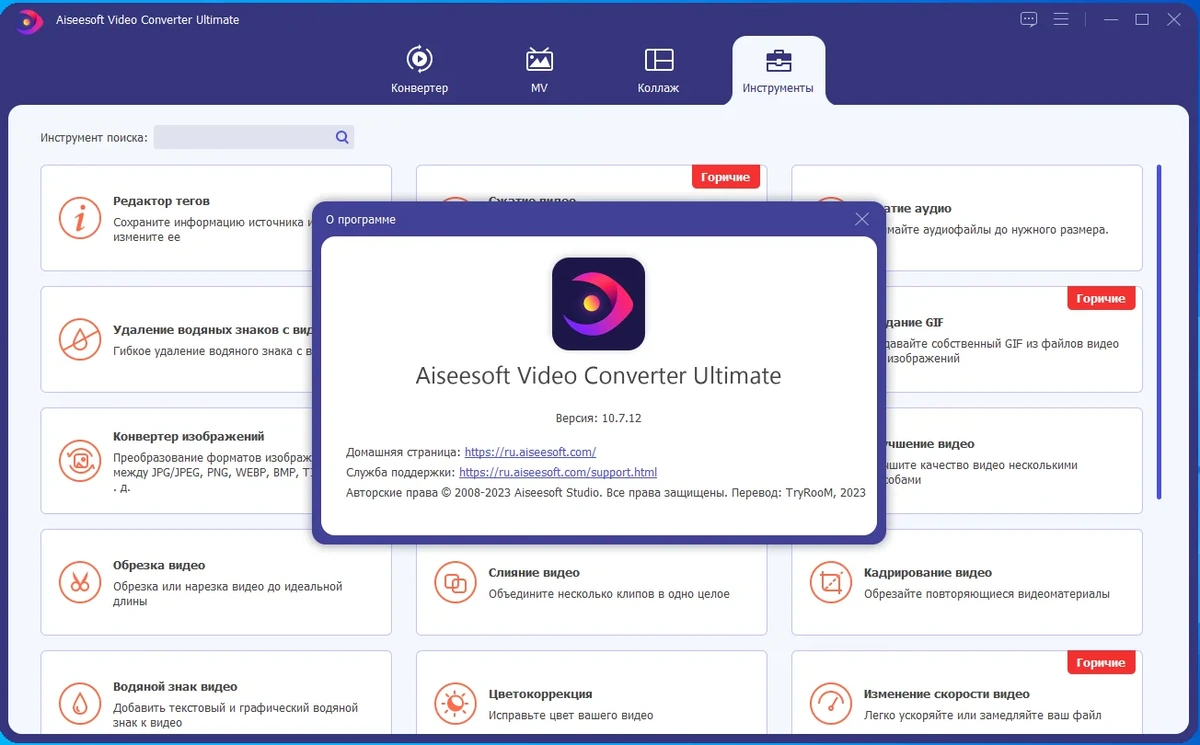The image size is (1200, 745).
Task: Open the support.html support link
Action: [558, 472]
